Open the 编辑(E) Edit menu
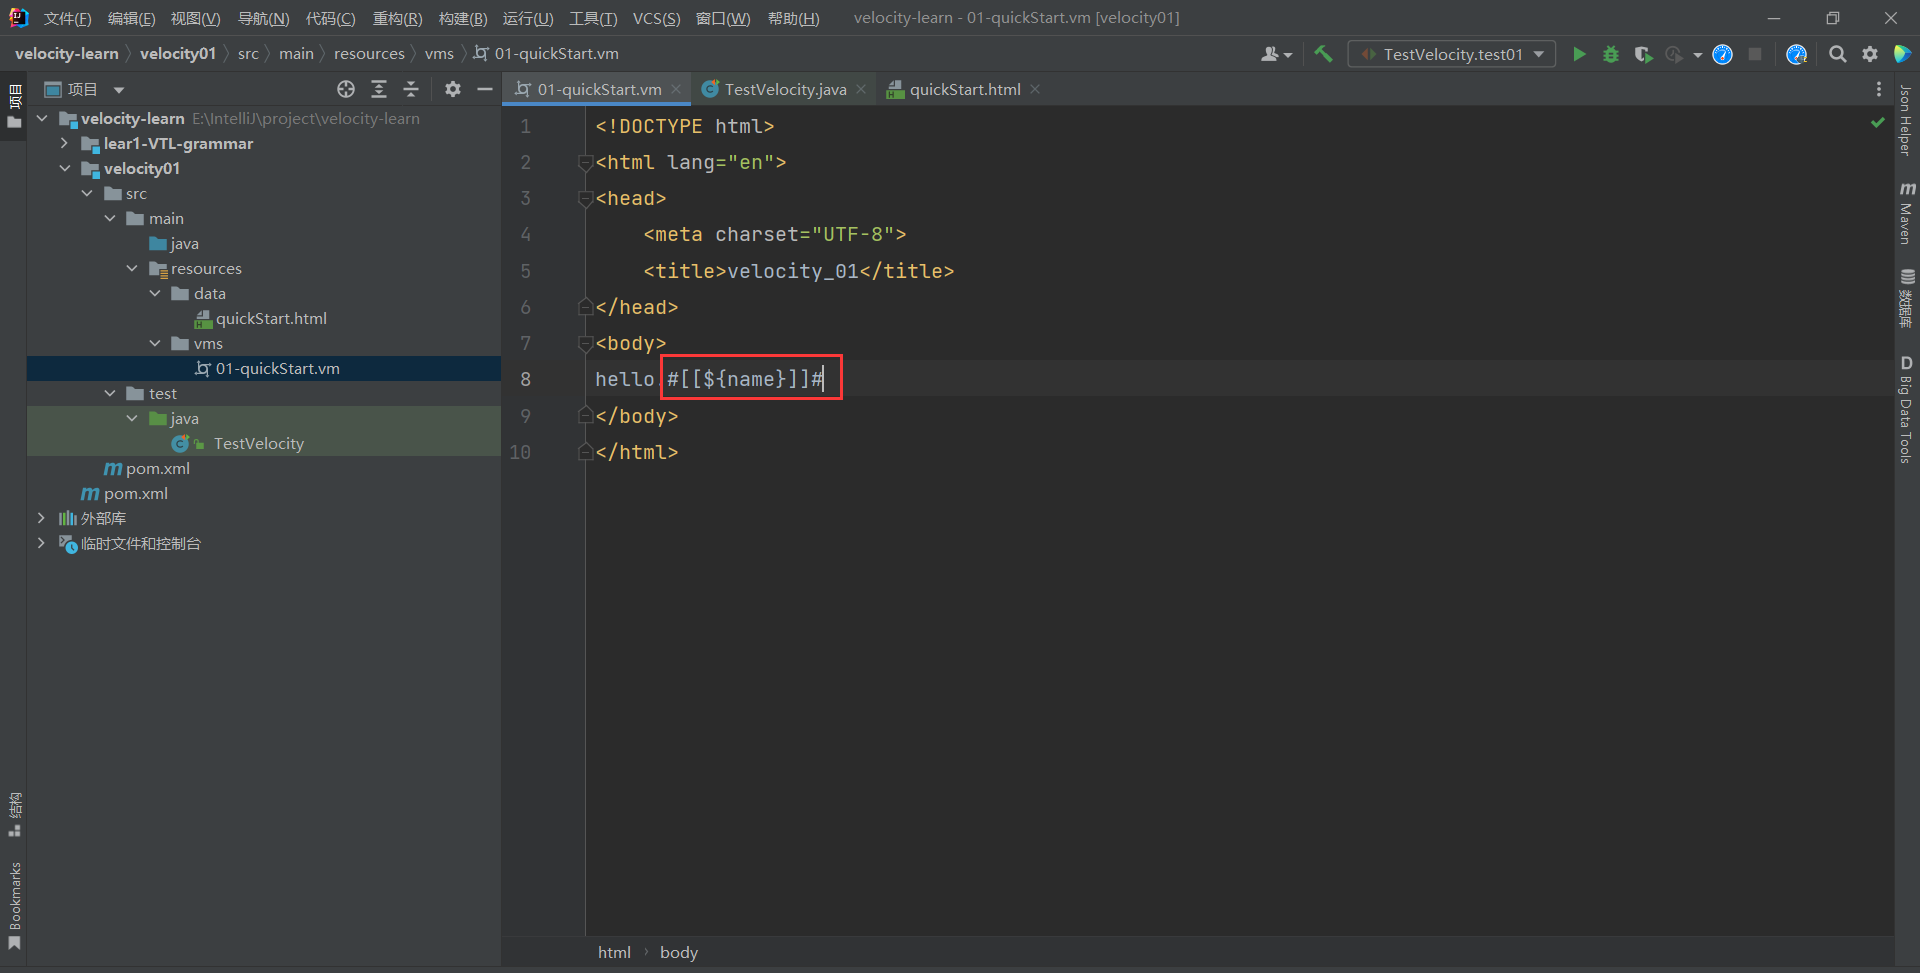This screenshot has width=1920, height=973. (x=131, y=18)
